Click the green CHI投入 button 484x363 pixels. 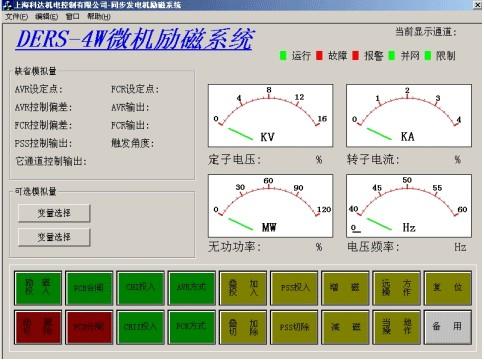140,288
